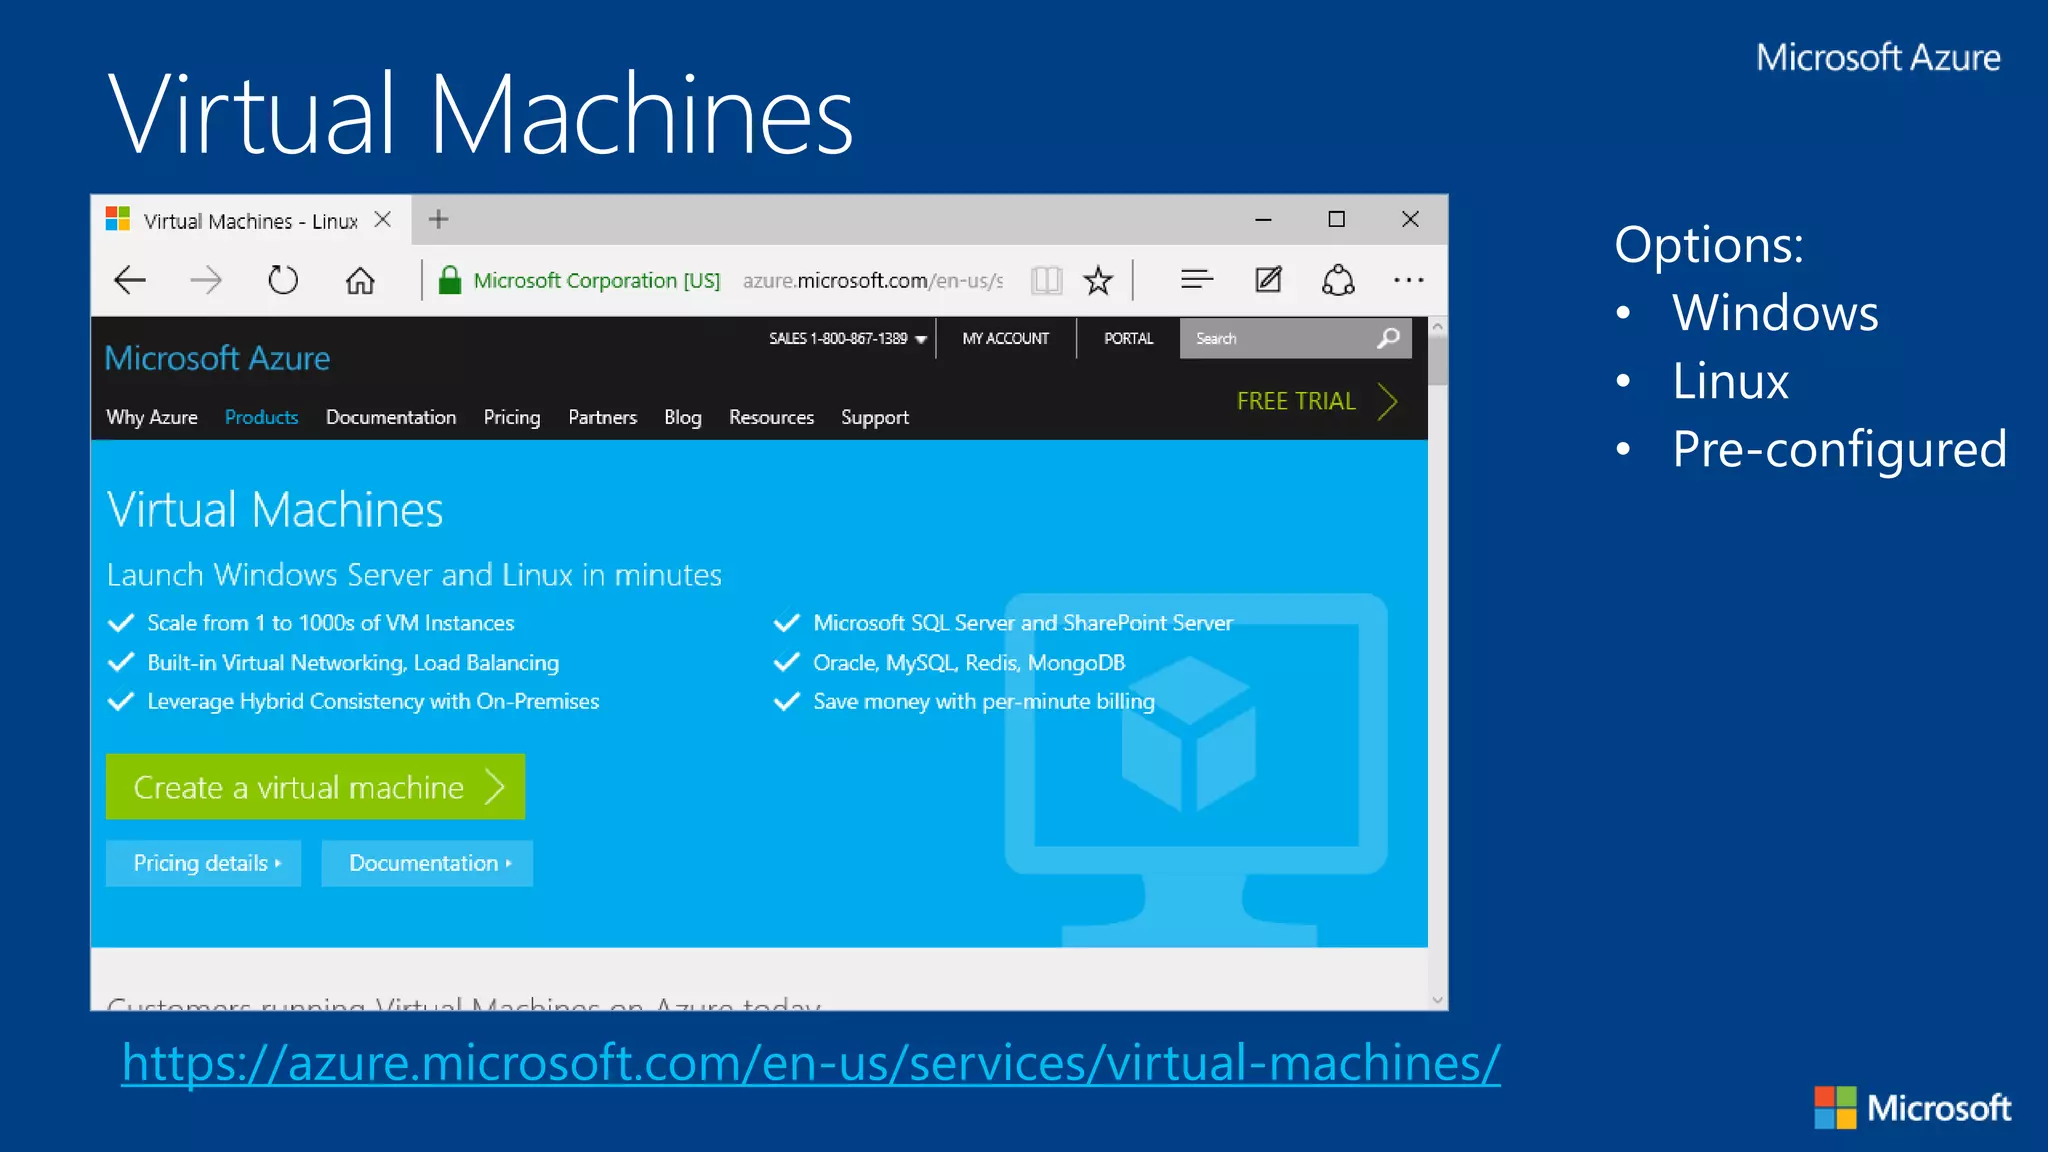Click the 'Linux' bullet in Options

pos(1730,381)
